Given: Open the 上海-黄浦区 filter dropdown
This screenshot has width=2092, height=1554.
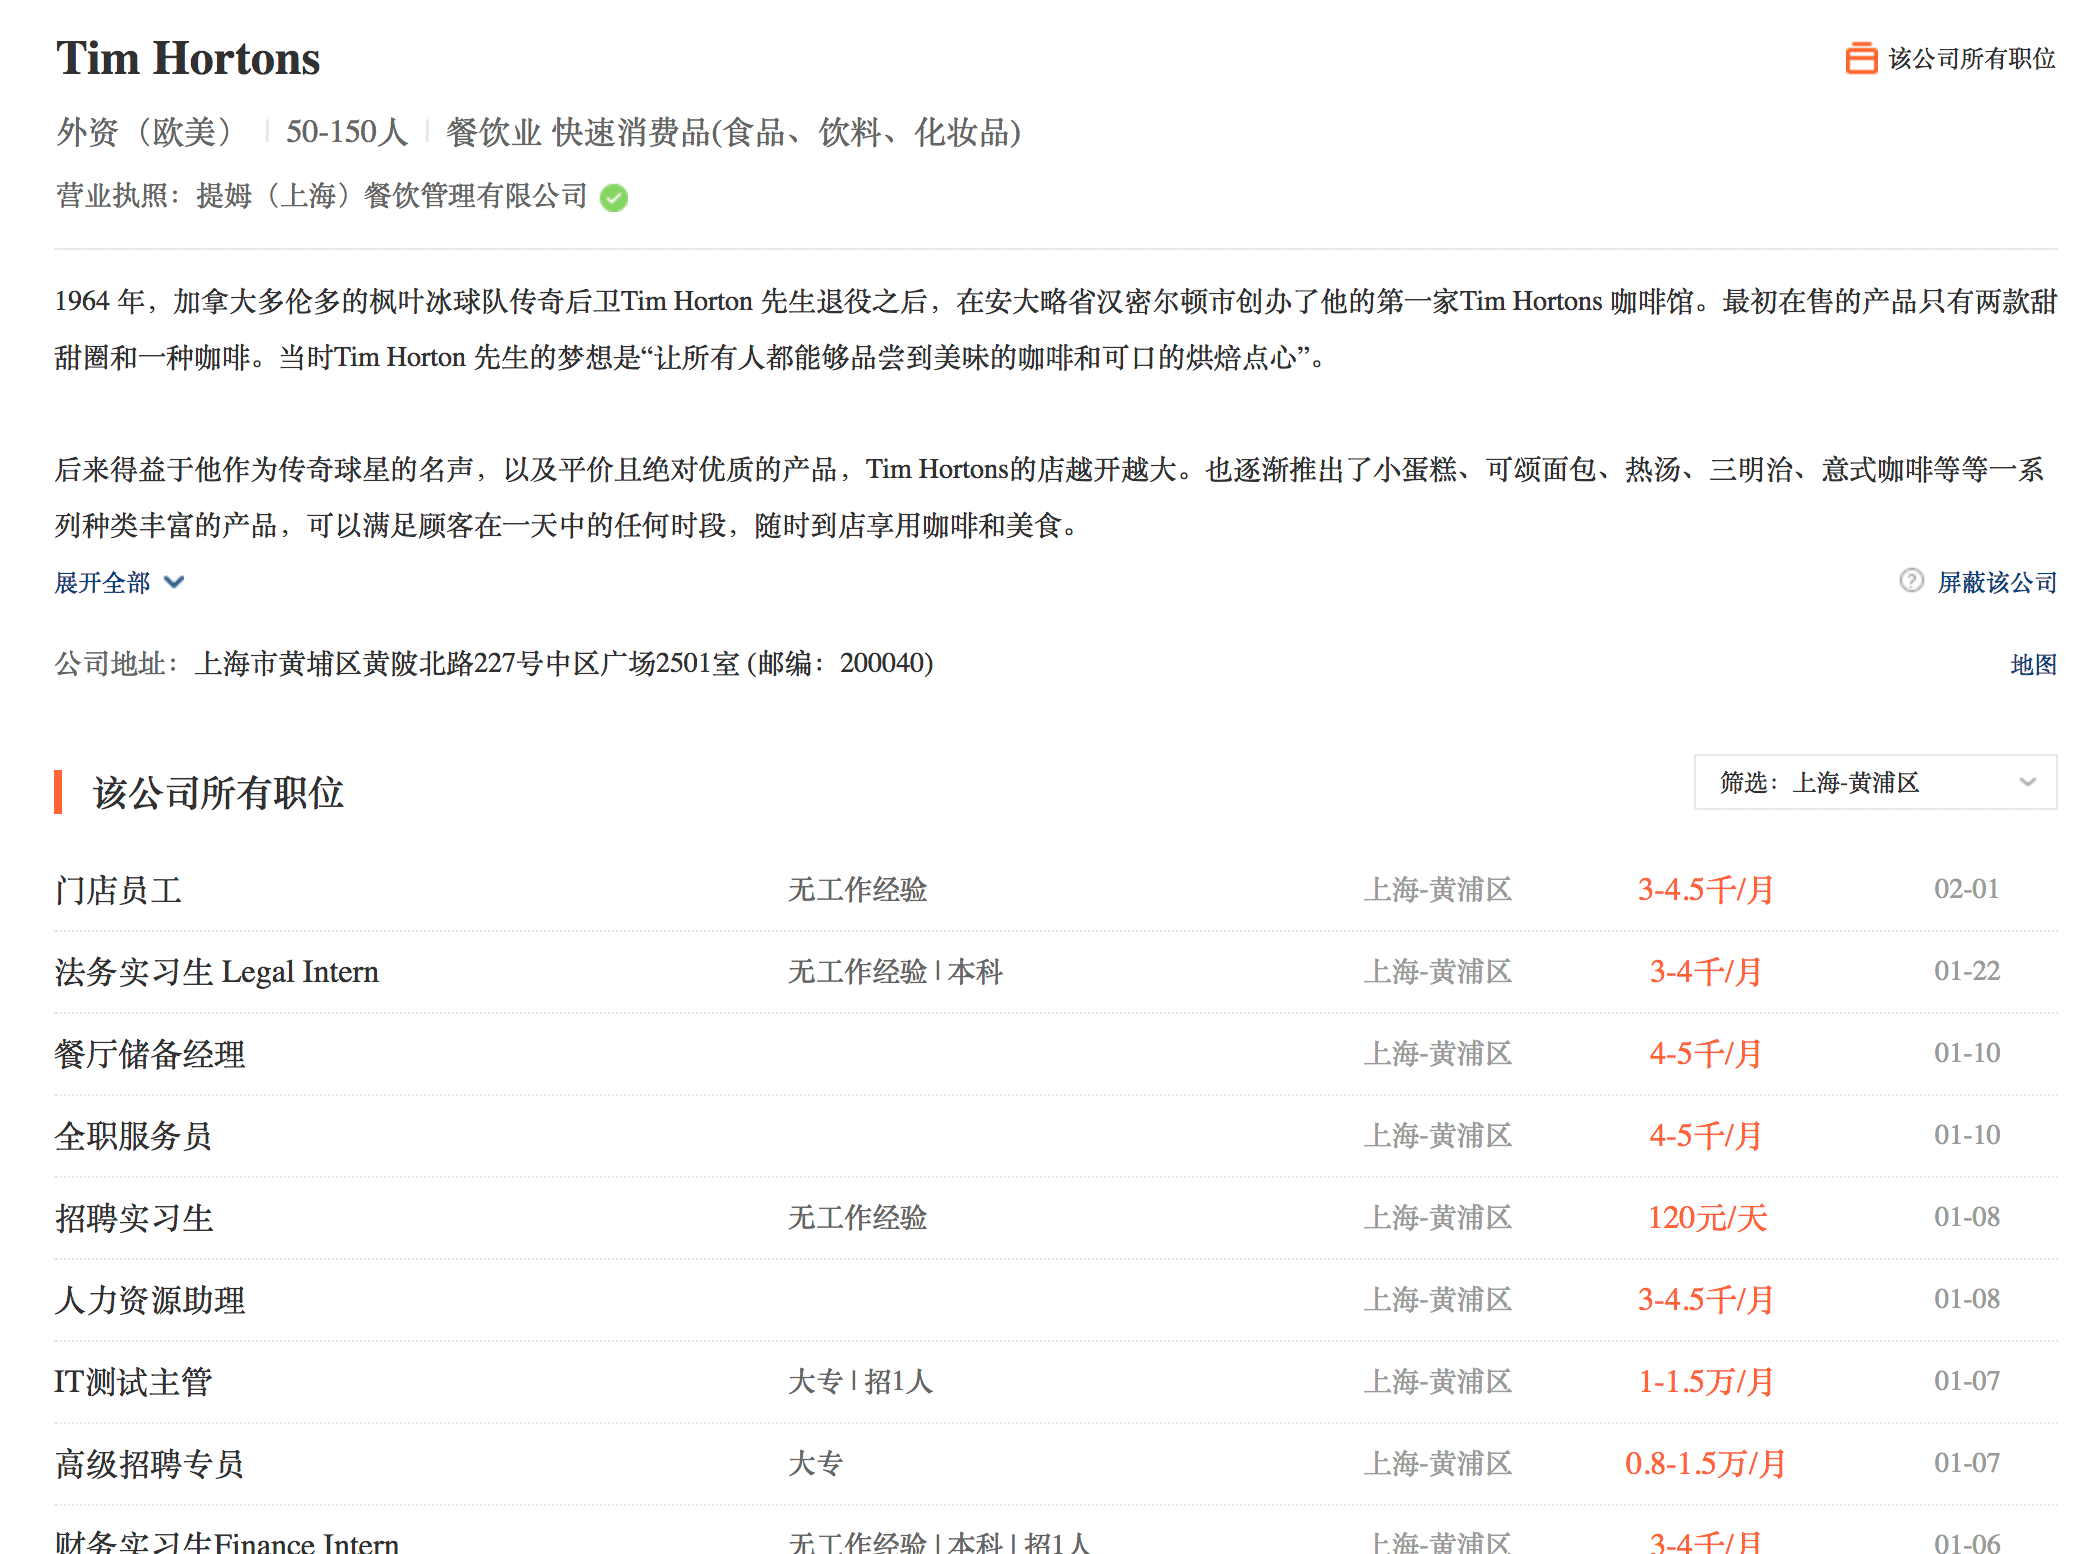Looking at the screenshot, I should 1875,782.
